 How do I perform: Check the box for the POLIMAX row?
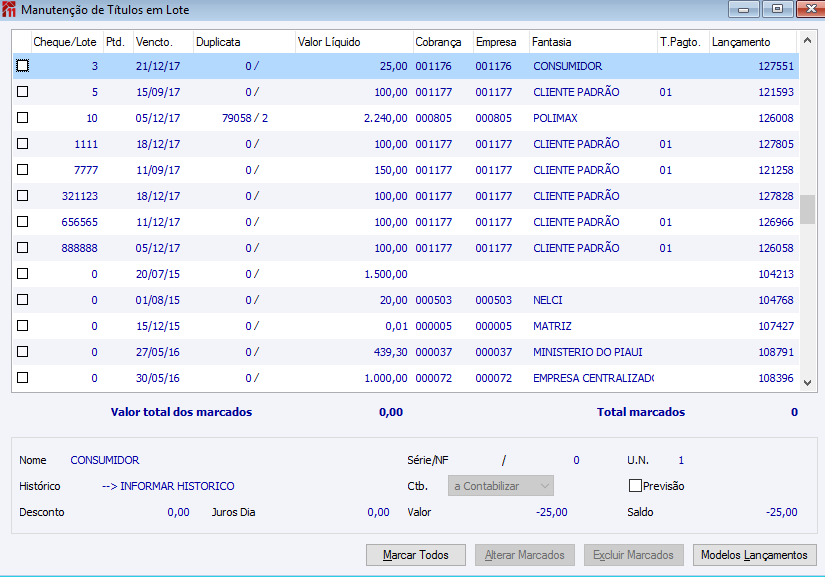[23, 118]
